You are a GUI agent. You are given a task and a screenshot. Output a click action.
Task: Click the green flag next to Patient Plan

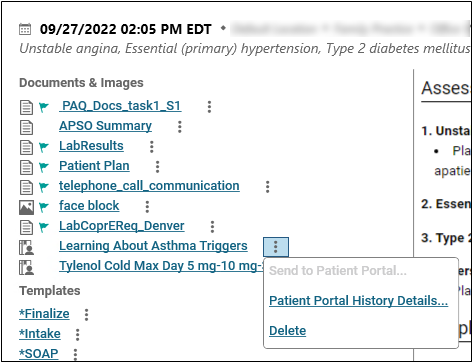(x=44, y=167)
